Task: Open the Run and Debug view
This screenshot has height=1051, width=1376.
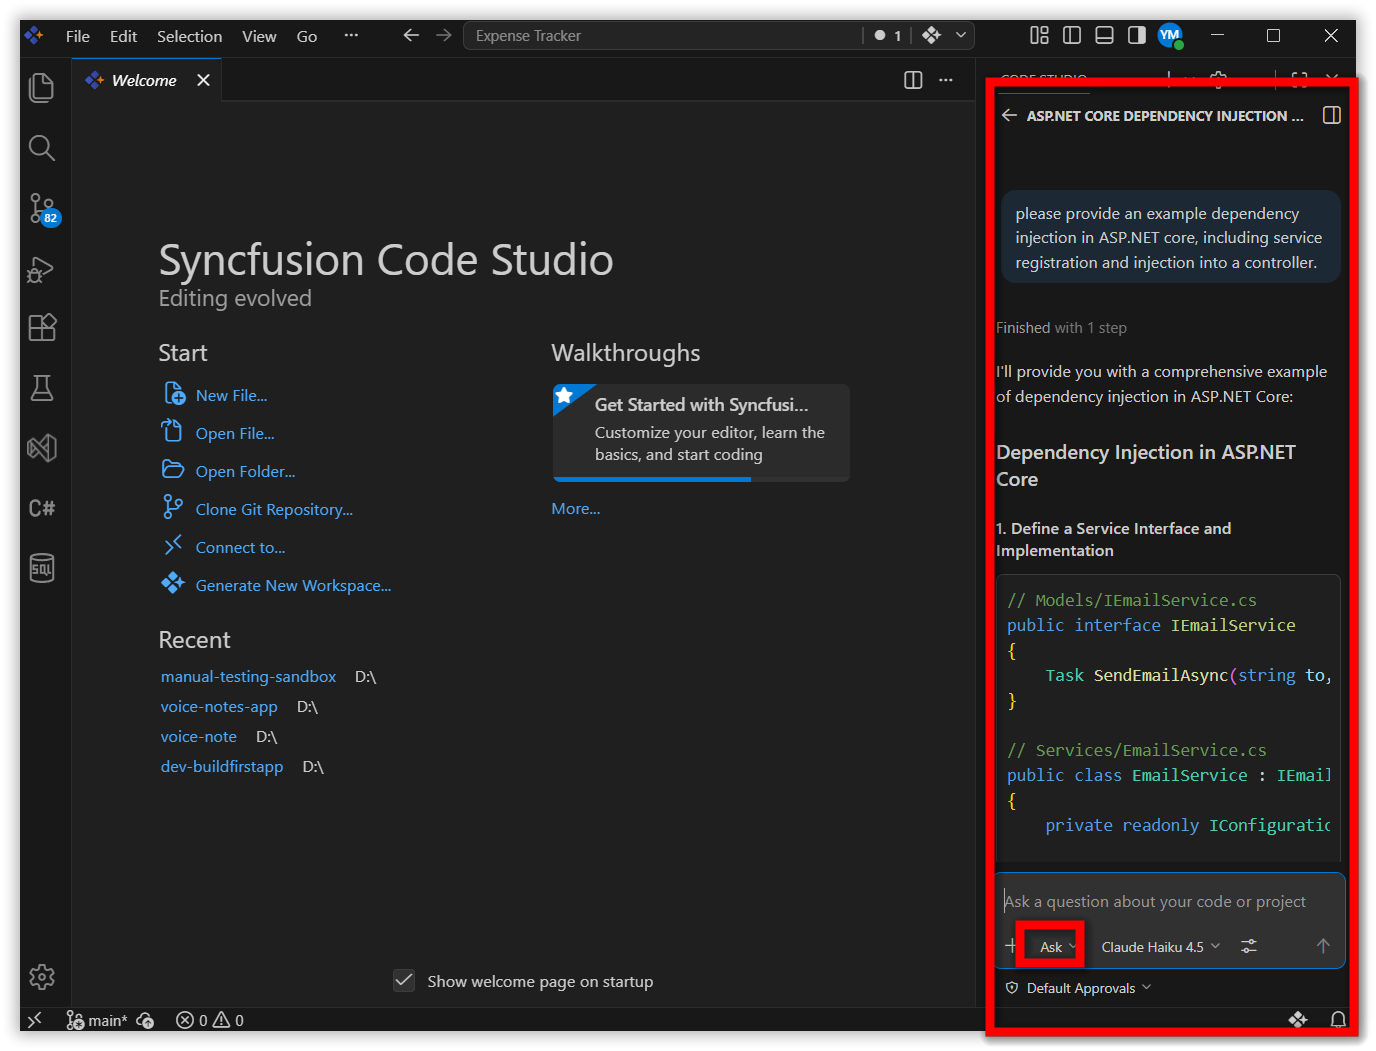Action: click(42, 269)
